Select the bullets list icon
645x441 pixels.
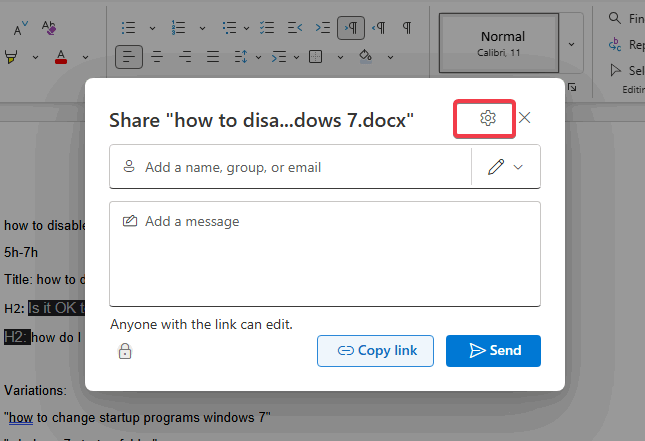[128, 28]
